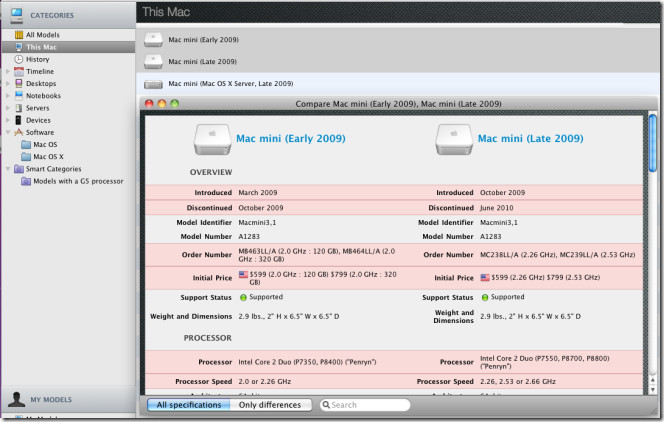This screenshot has height=422, width=664.
Task: Click the Smart Categories folder icon
Action: [x=19, y=169]
